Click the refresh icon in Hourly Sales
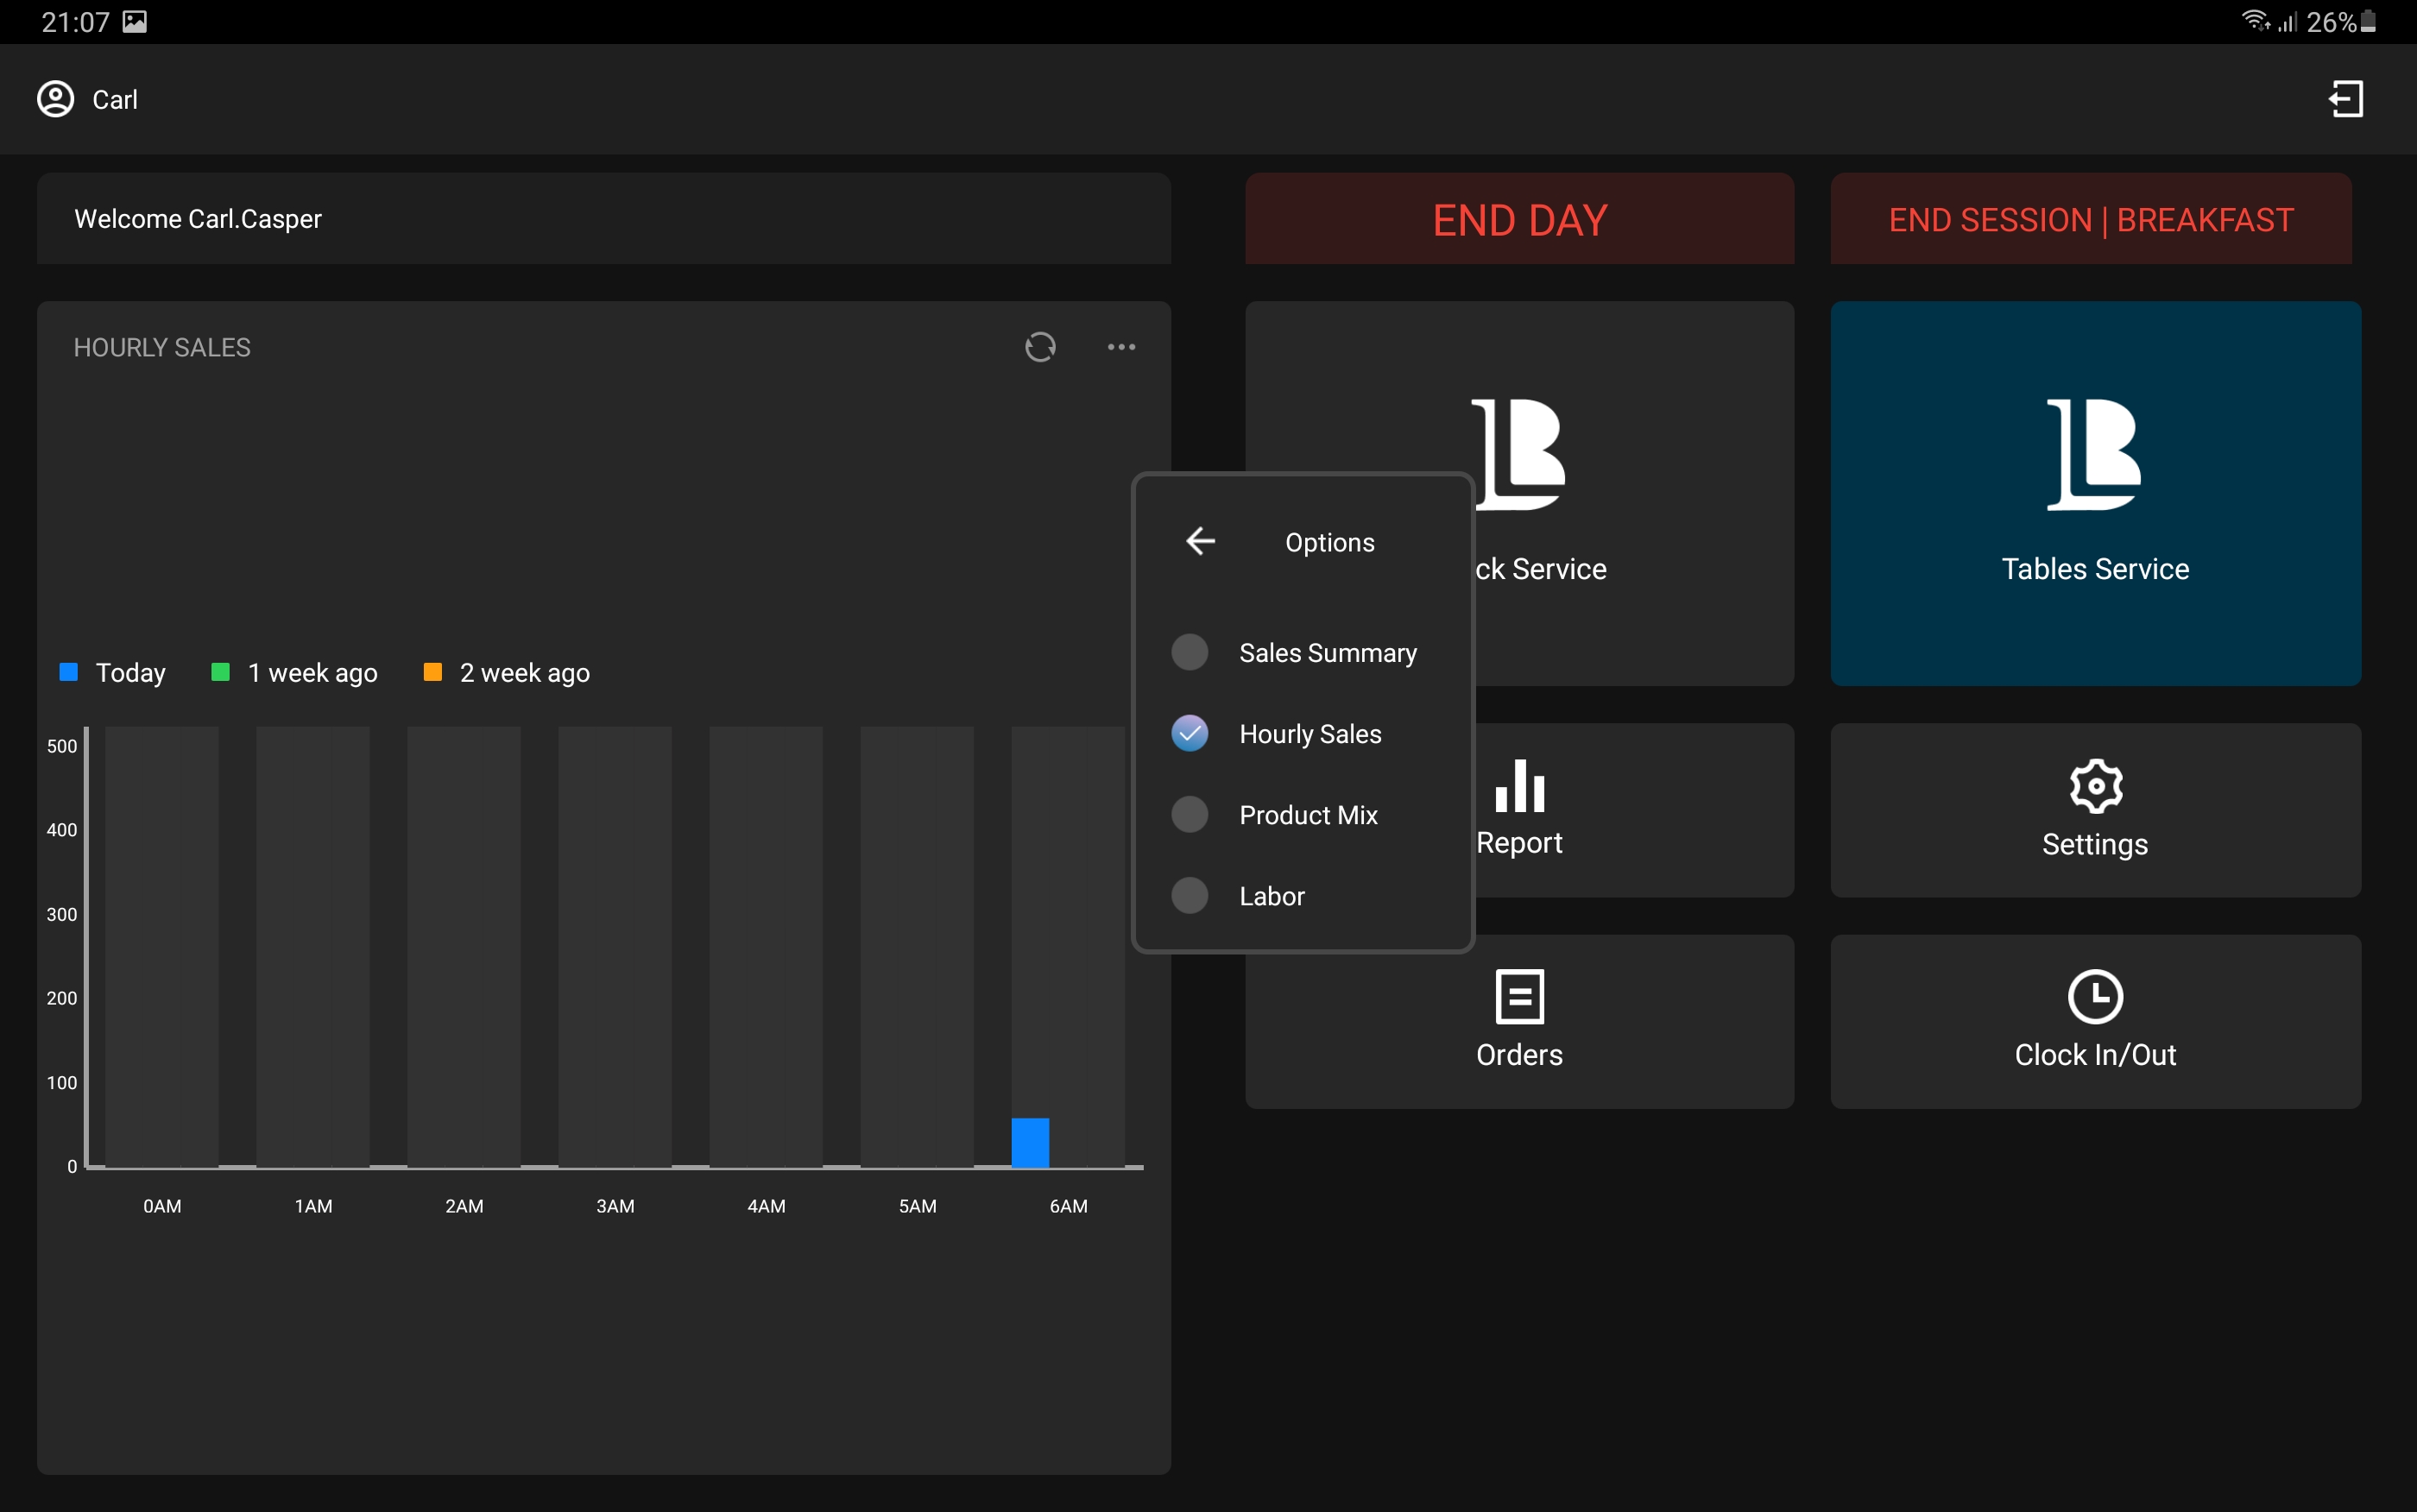This screenshot has height=1512, width=2417. pos(1040,347)
